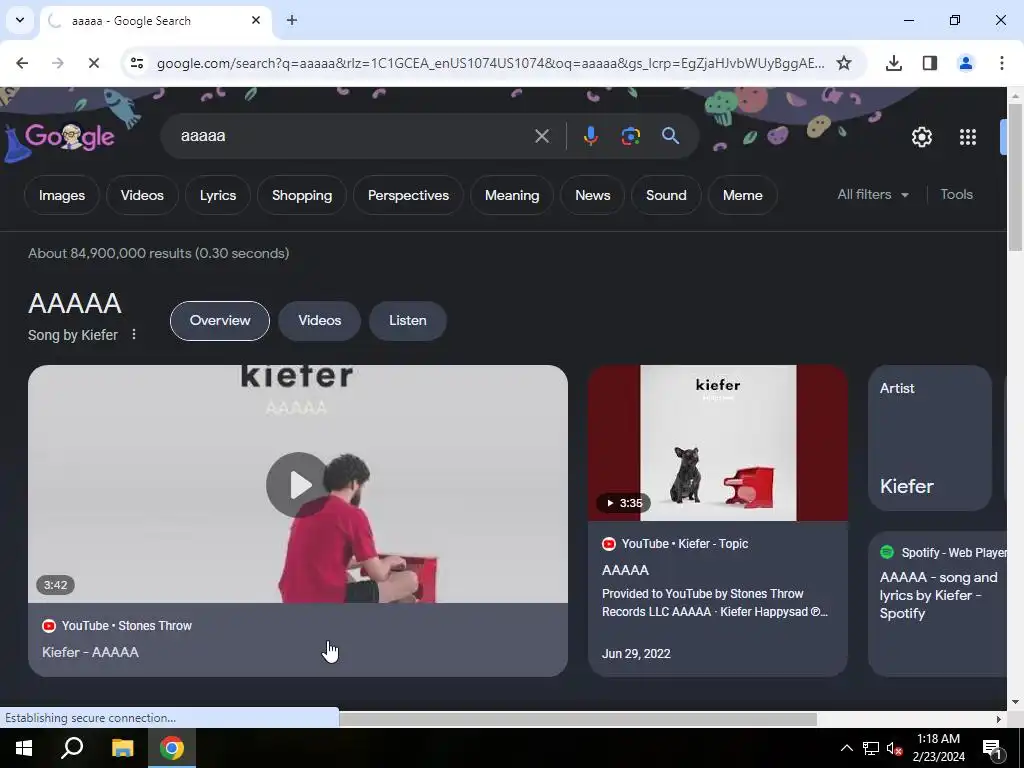Image resolution: width=1024 pixels, height=768 pixels.
Task: Close the 'aaaaa - Google Search' tab
Action: click(256, 20)
